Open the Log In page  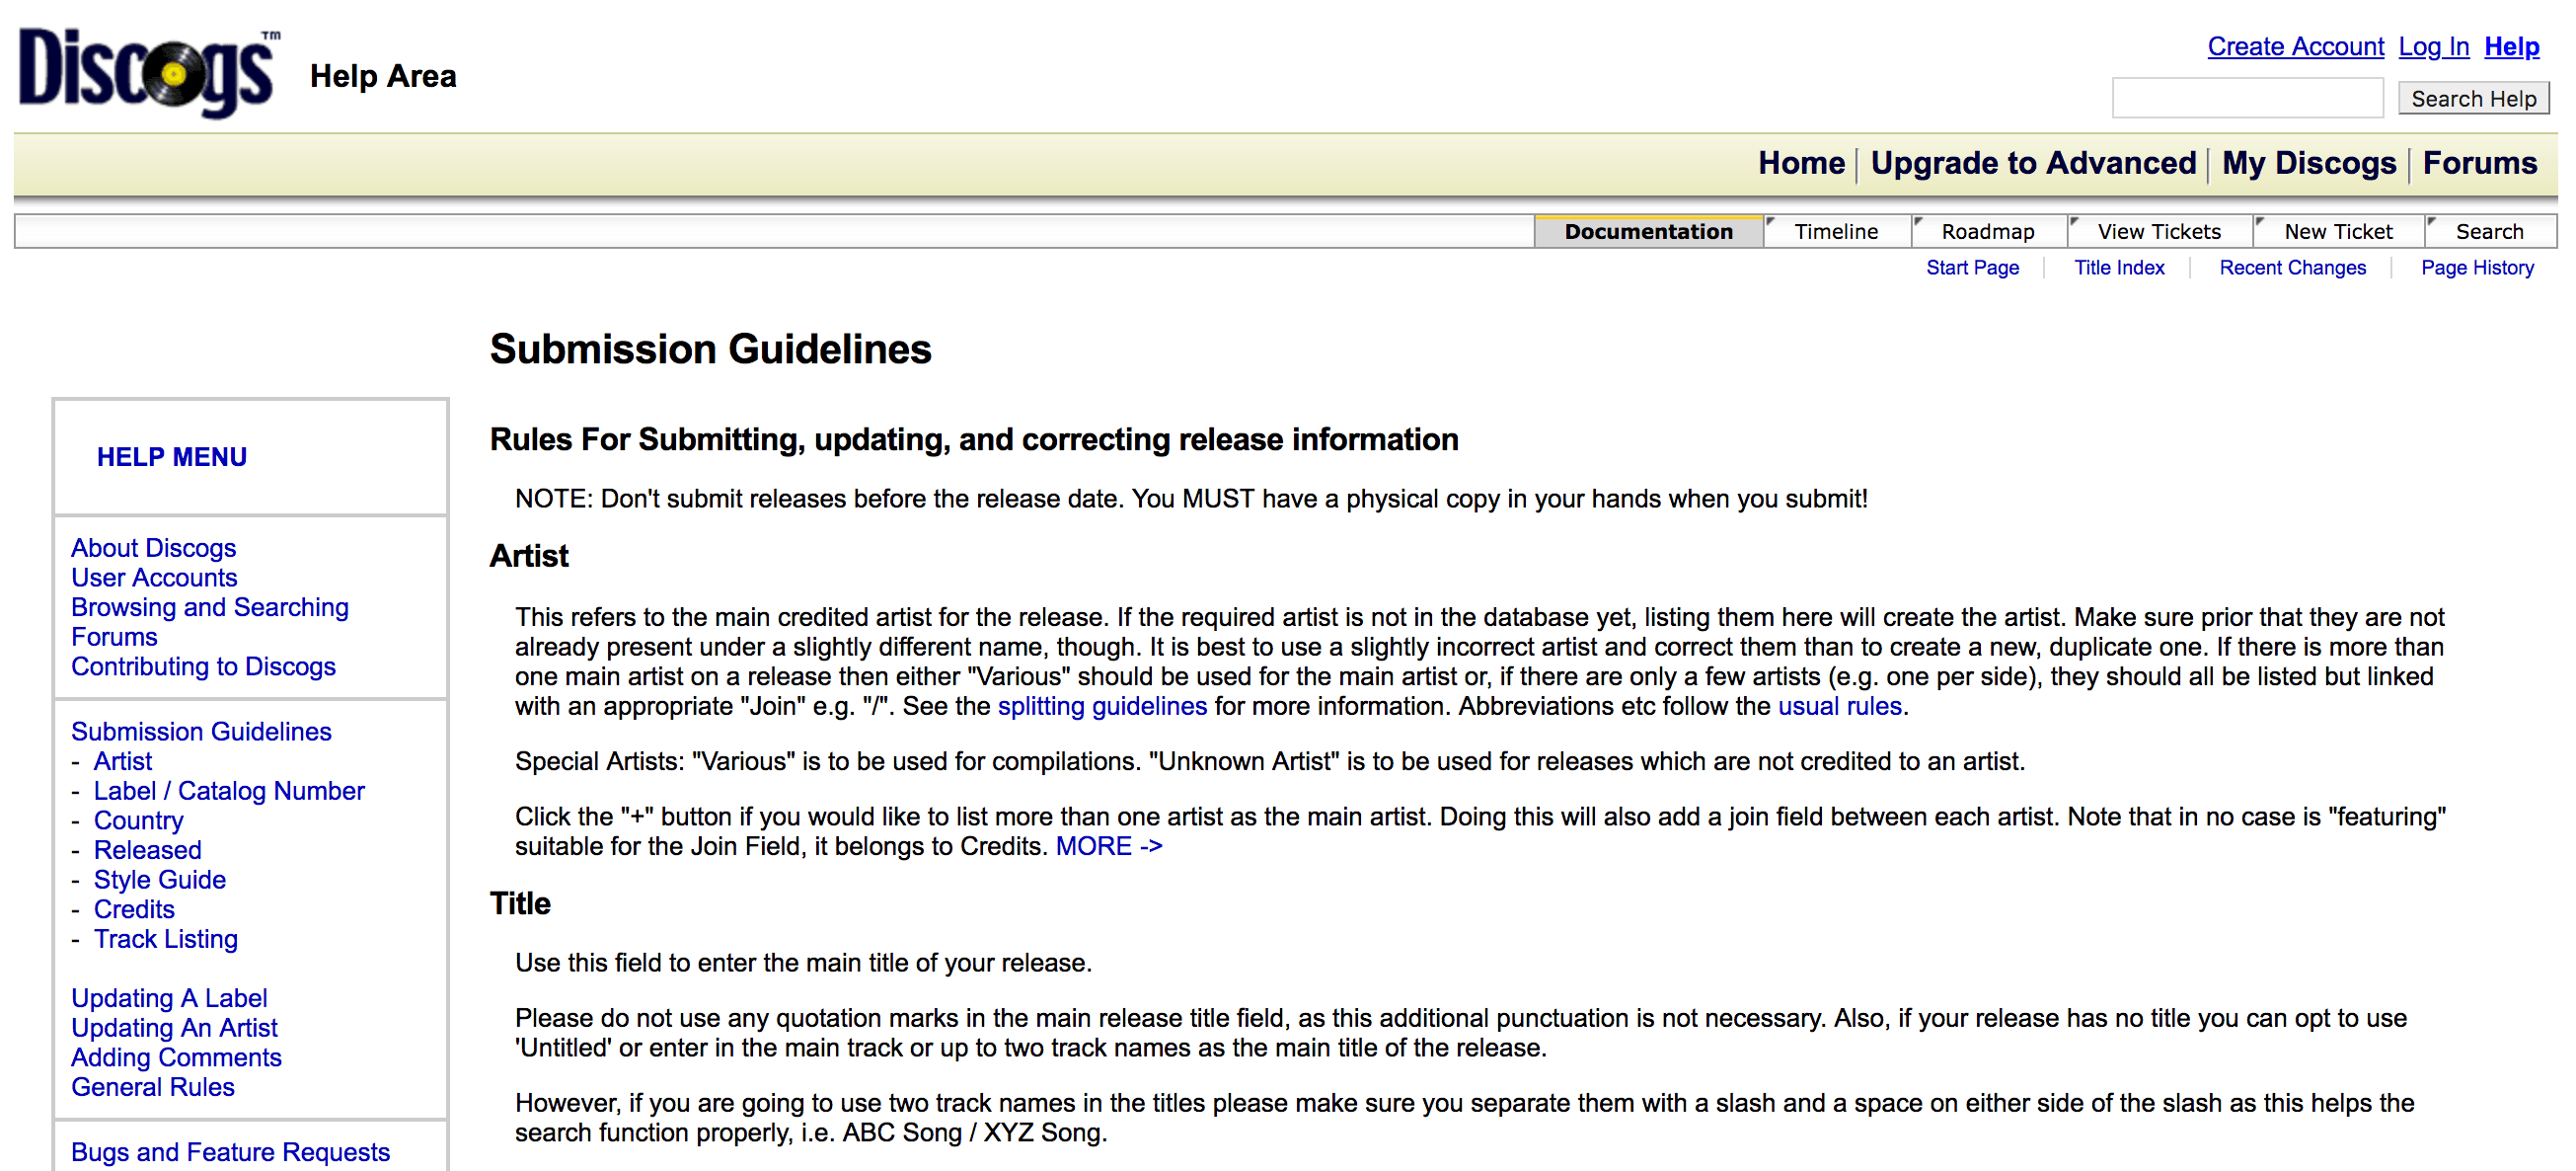coord(2433,46)
